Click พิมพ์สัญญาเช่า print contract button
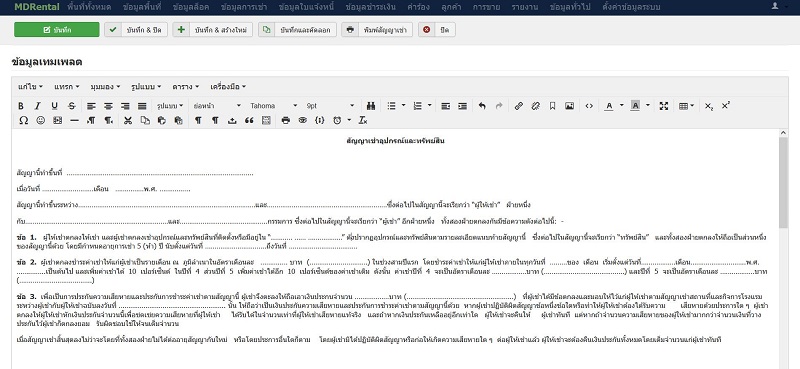Screen dimensions: 800x369 377,30
